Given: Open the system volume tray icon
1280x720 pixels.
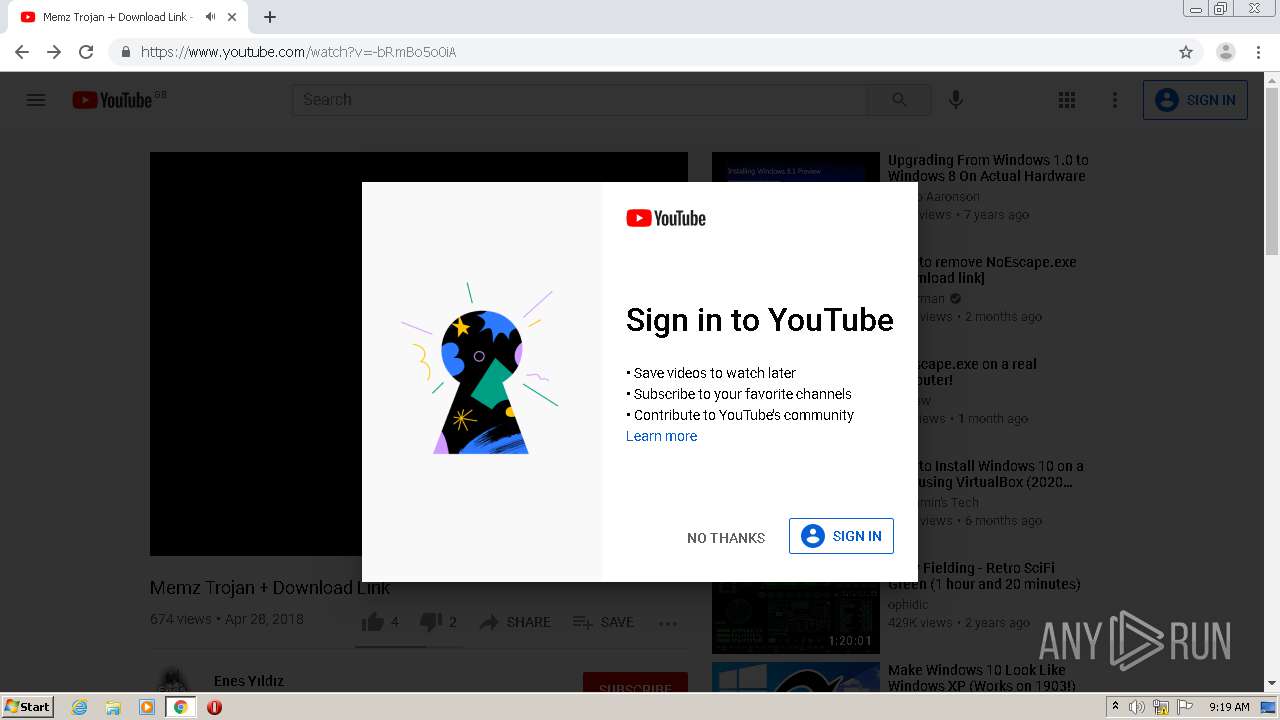Looking at the screenshot, I should 1137,707.
